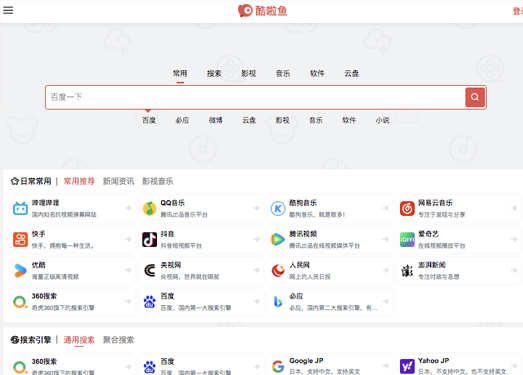The height and width of the screenshot is (375, 523).
Task: Switch to 通用搜索 tab in 搜索引擎
Action: [79, 340]
